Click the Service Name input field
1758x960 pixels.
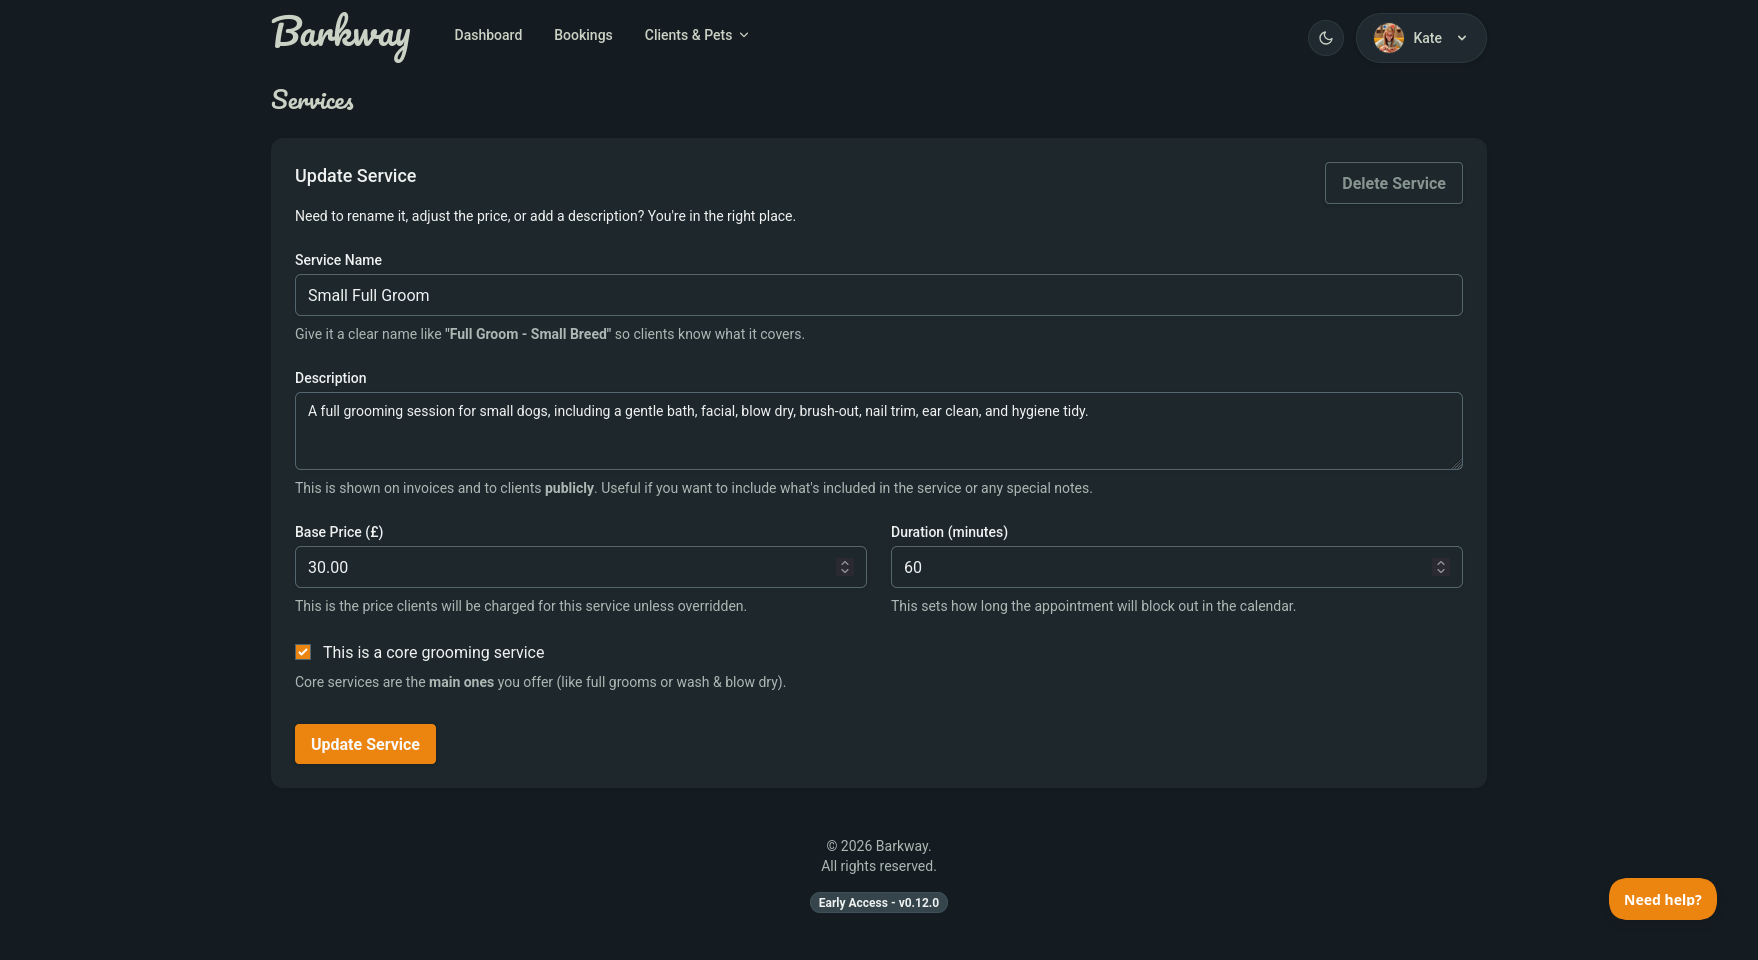tap(878, 295)
